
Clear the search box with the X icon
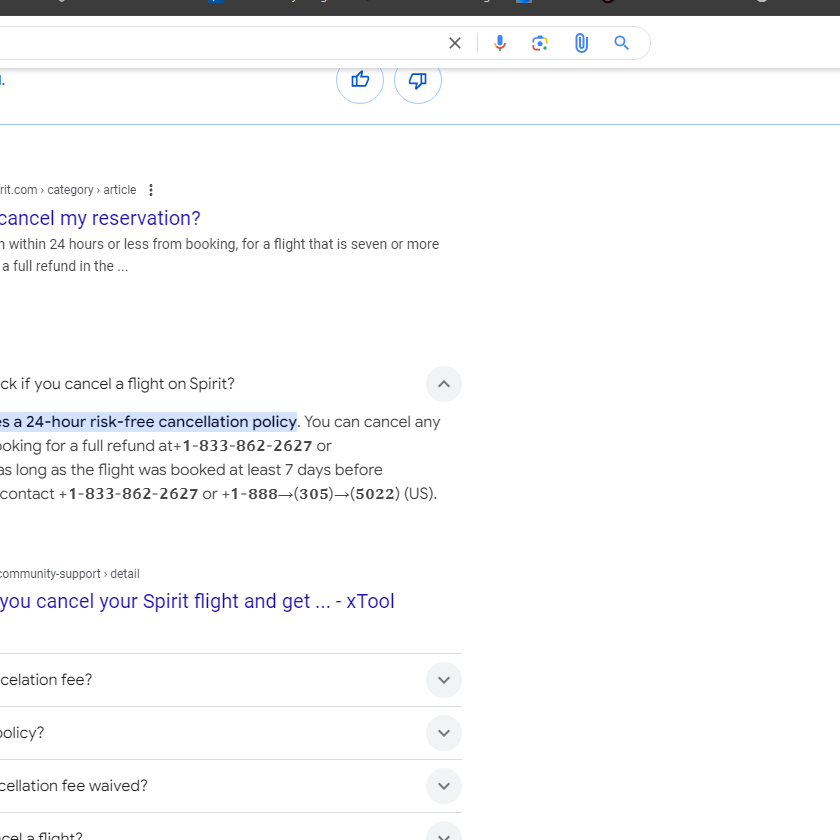[x=455, y=43]
